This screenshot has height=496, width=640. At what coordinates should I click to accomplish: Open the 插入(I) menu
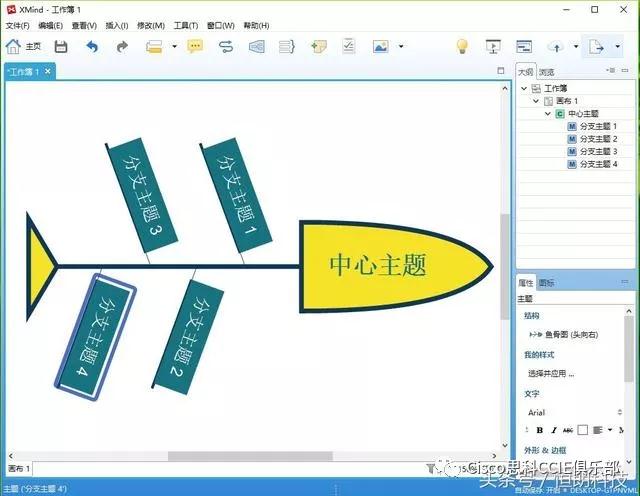116,25
